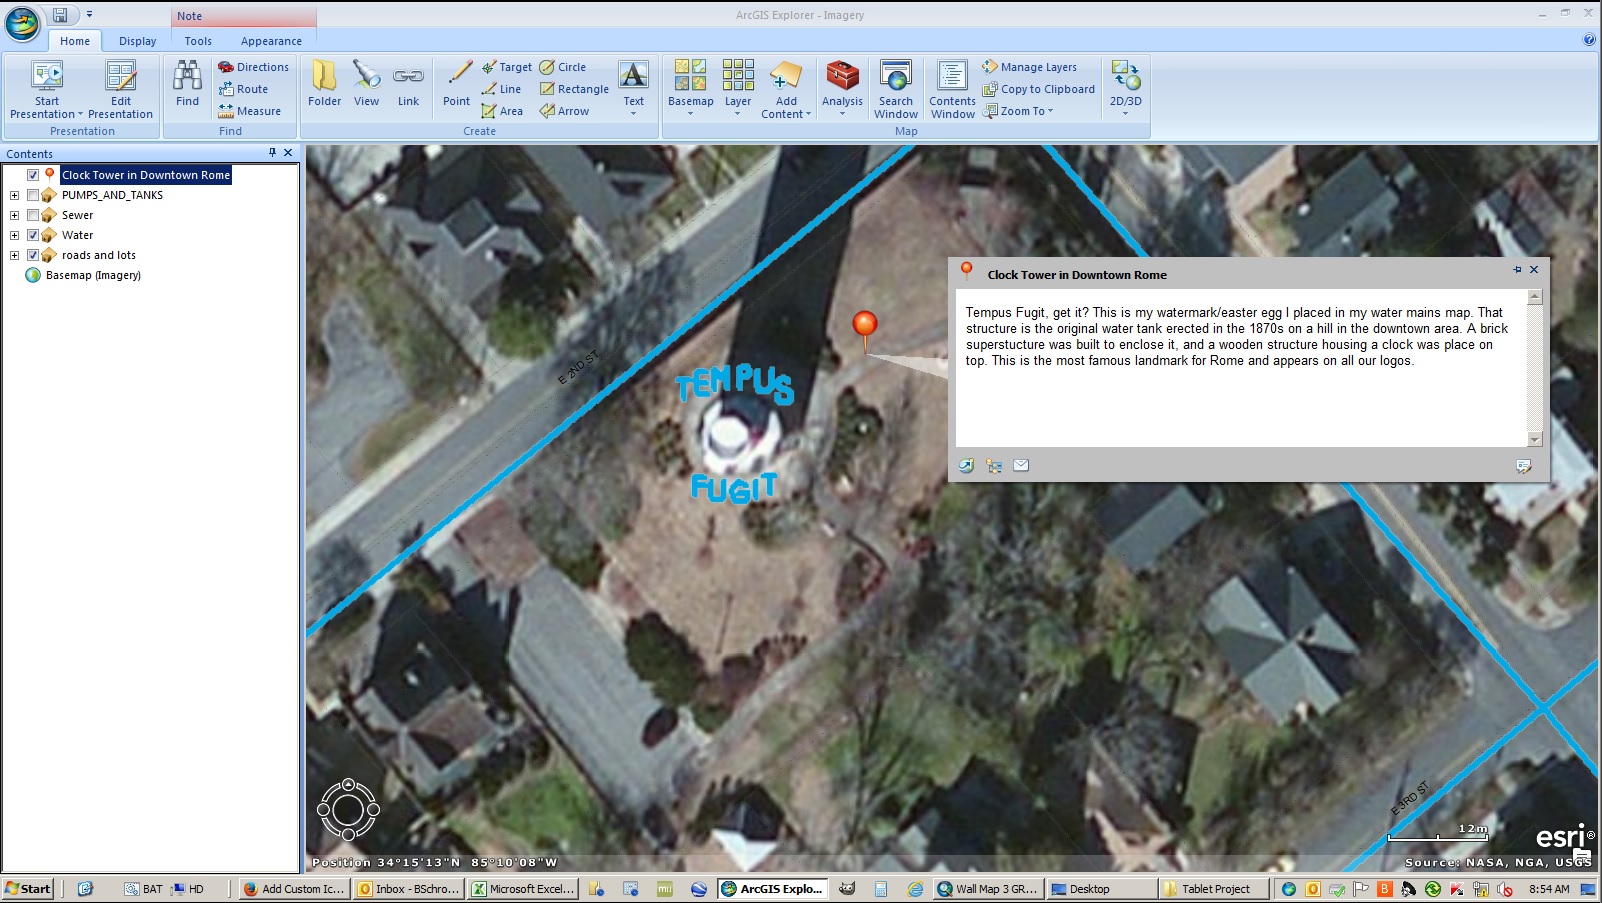Open the Display ribbon tab
1602x903 pixels.
click(137, 41)
